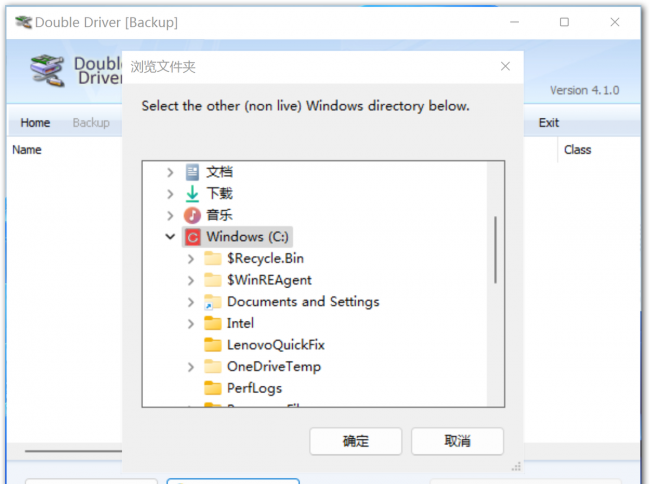Click the Class column header
This screenshot has height=484, width=650.
coord(577,150)
